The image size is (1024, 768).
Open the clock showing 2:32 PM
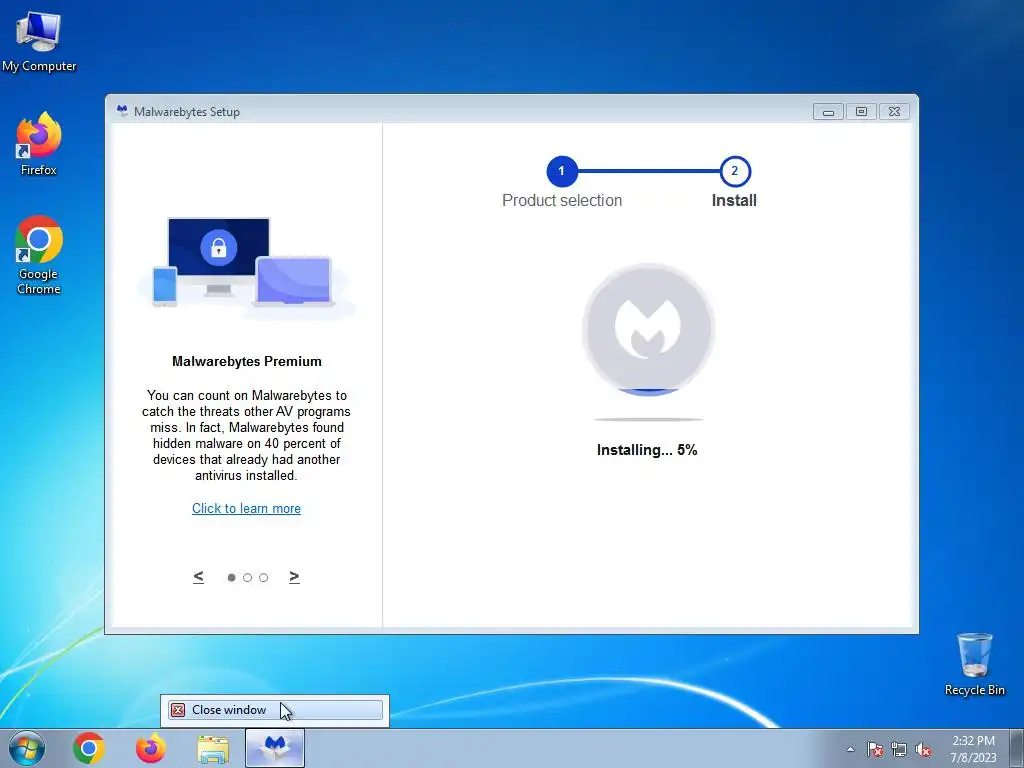coord(973,749)
